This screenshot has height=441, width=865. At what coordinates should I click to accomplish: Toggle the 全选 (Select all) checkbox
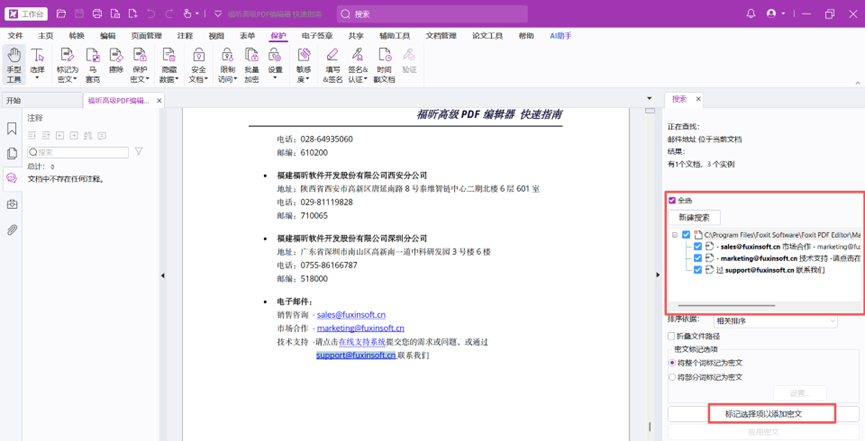(x=672, y=200)
